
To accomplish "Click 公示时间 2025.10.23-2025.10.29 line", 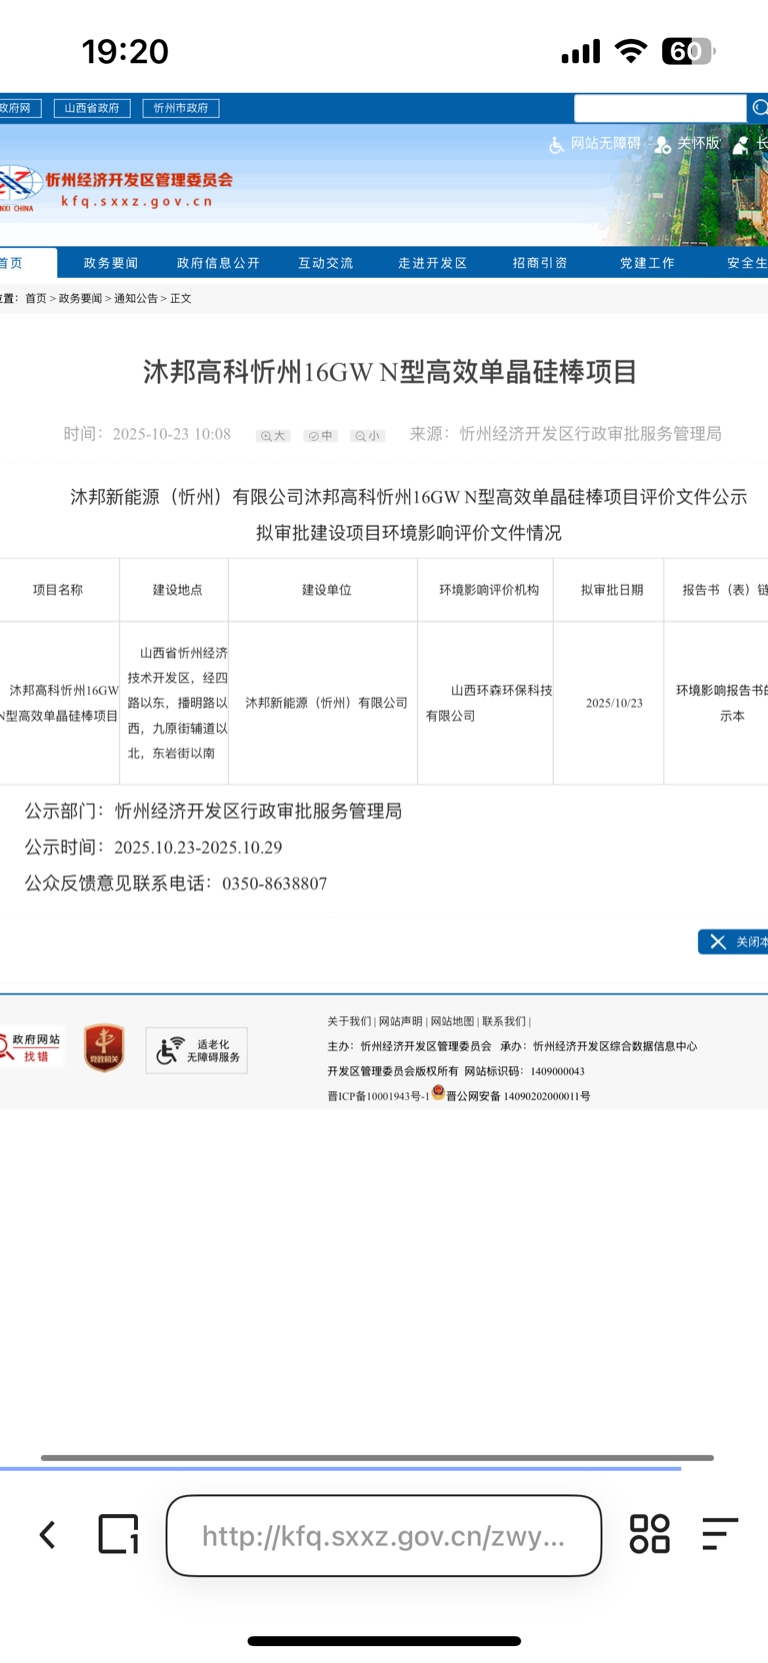I will 154,847.
